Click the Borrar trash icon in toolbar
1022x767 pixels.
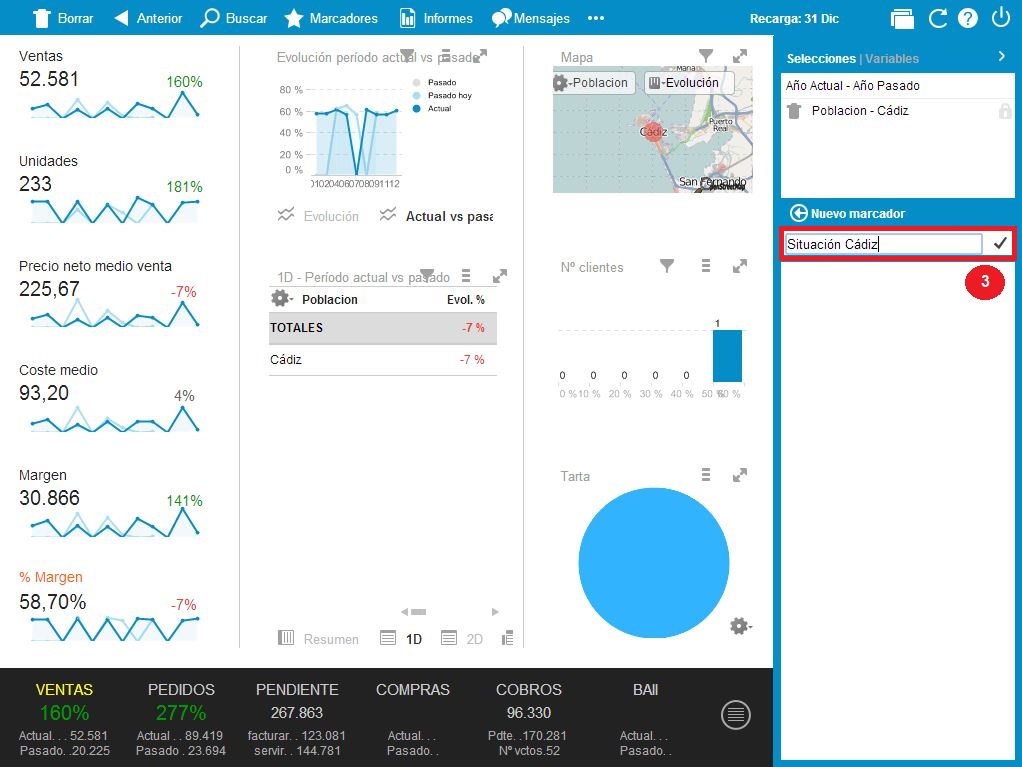(x=41, y=18)
